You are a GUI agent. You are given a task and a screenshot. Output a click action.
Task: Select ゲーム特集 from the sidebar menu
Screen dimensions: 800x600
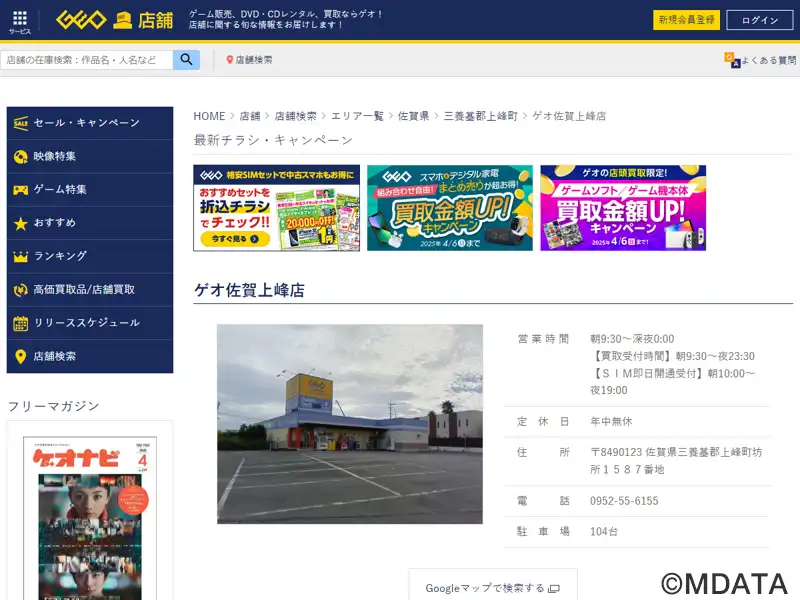point(90,190)
